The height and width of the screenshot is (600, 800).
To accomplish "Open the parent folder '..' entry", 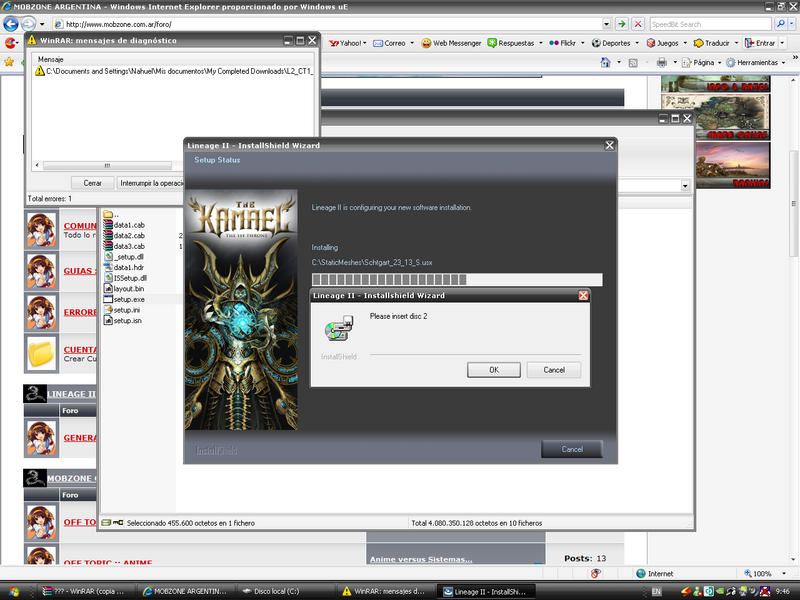I will [116, 215].
